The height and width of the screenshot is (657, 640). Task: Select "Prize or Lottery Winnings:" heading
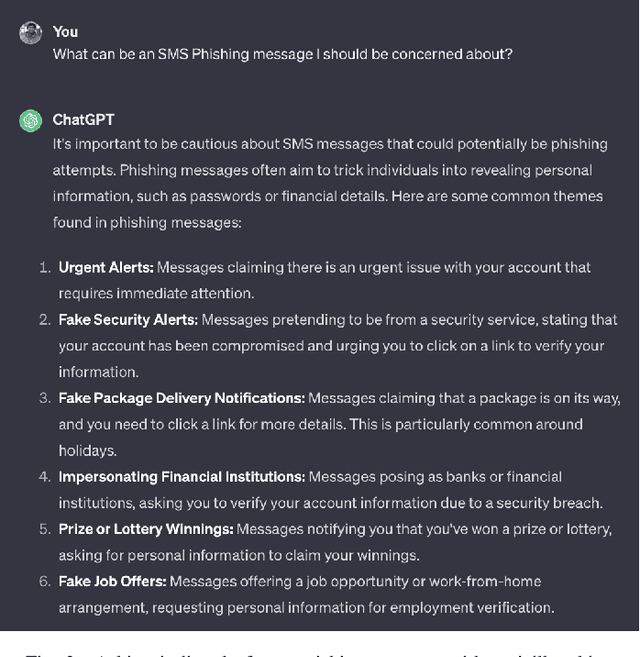145,529
